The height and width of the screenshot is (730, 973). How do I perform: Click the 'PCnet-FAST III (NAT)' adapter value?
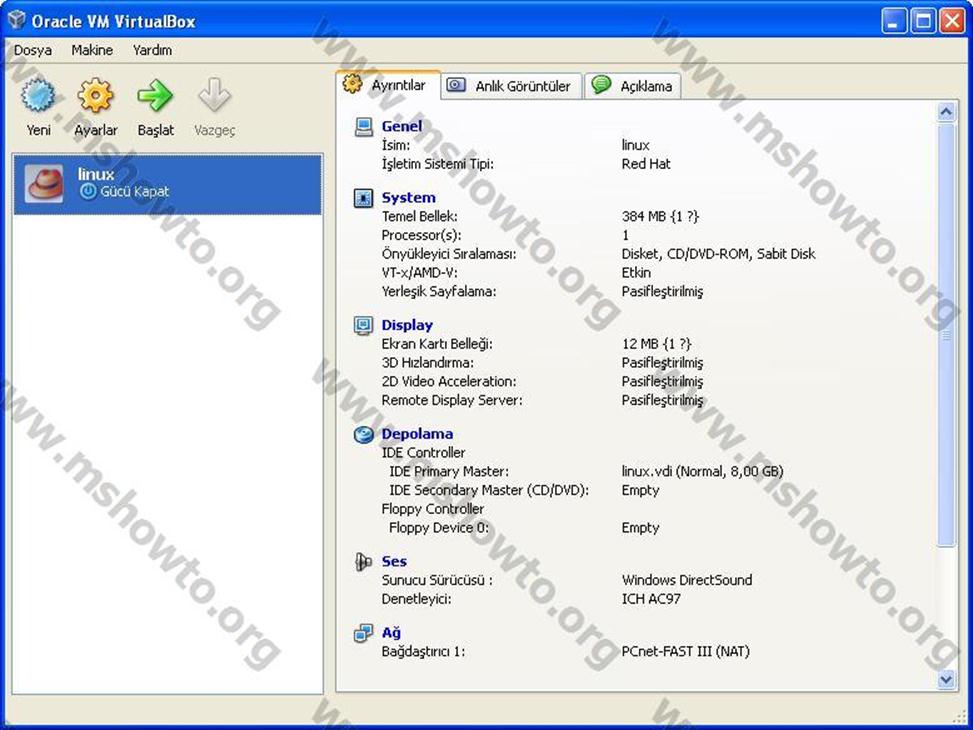pyautogui.click(x=686, y=652)
